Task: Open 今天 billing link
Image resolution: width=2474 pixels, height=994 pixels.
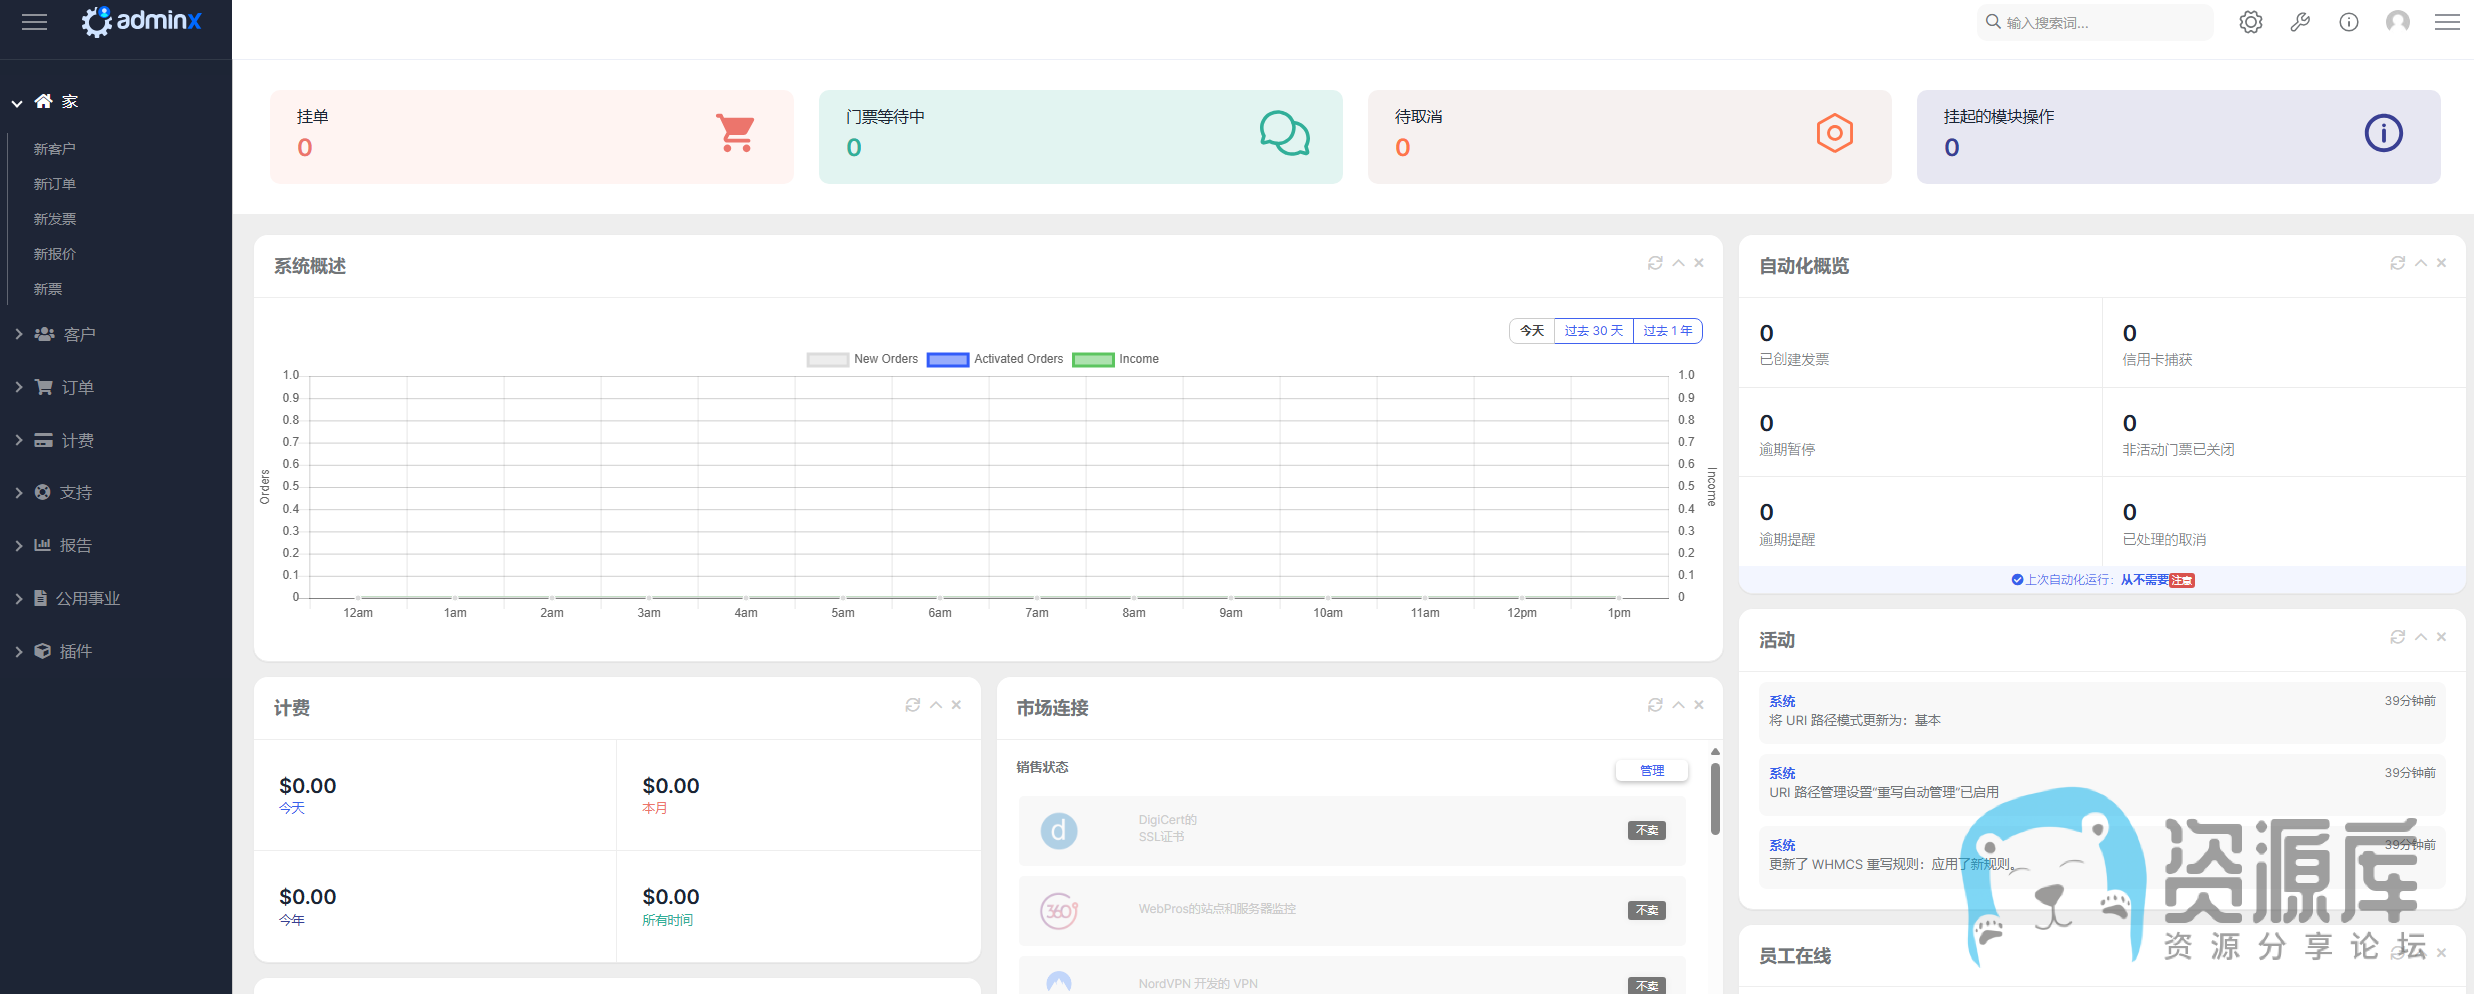Action: pos(292,808)
